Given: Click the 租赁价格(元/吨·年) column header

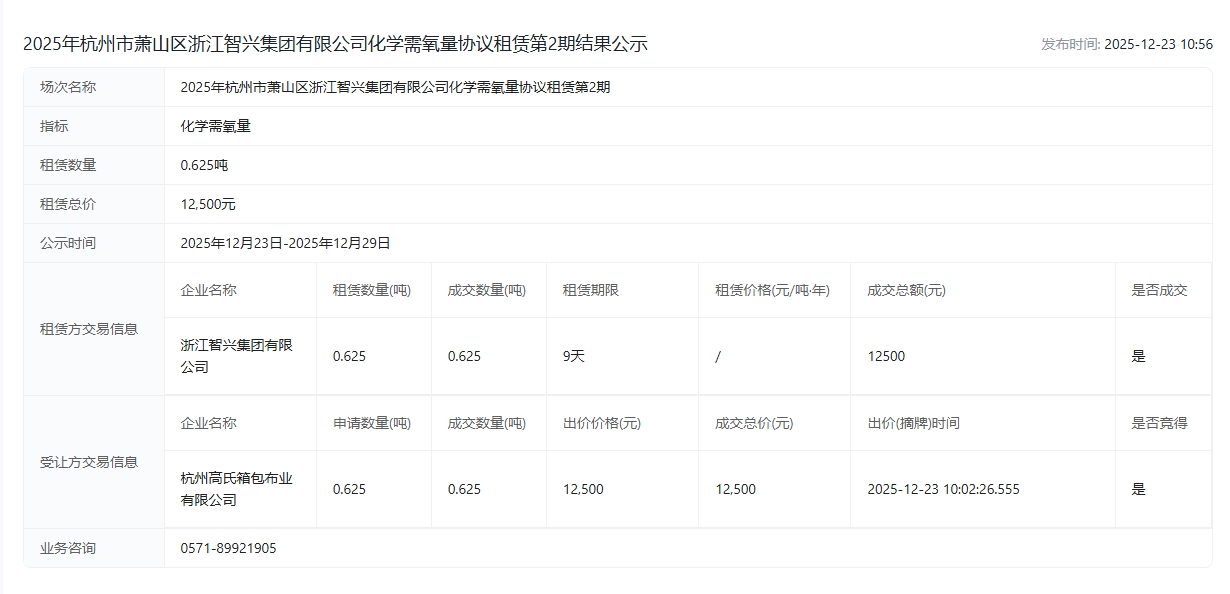Looking at the screenshot, I should 772,290.
